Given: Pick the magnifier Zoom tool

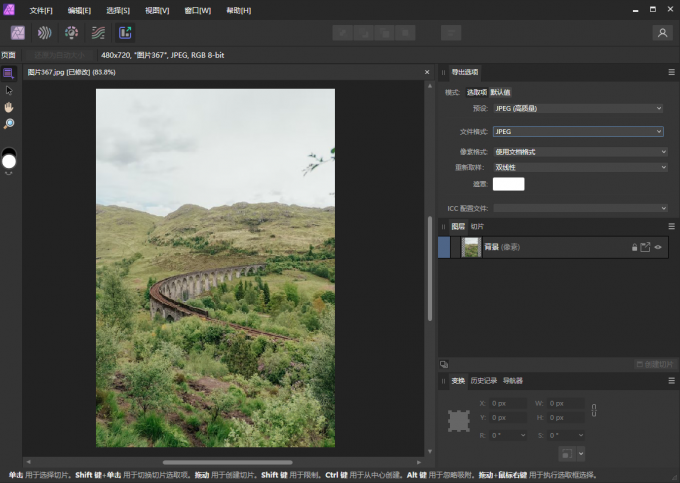Looking at the screenshot, I should pyautogui.click(x=9, y=124).
